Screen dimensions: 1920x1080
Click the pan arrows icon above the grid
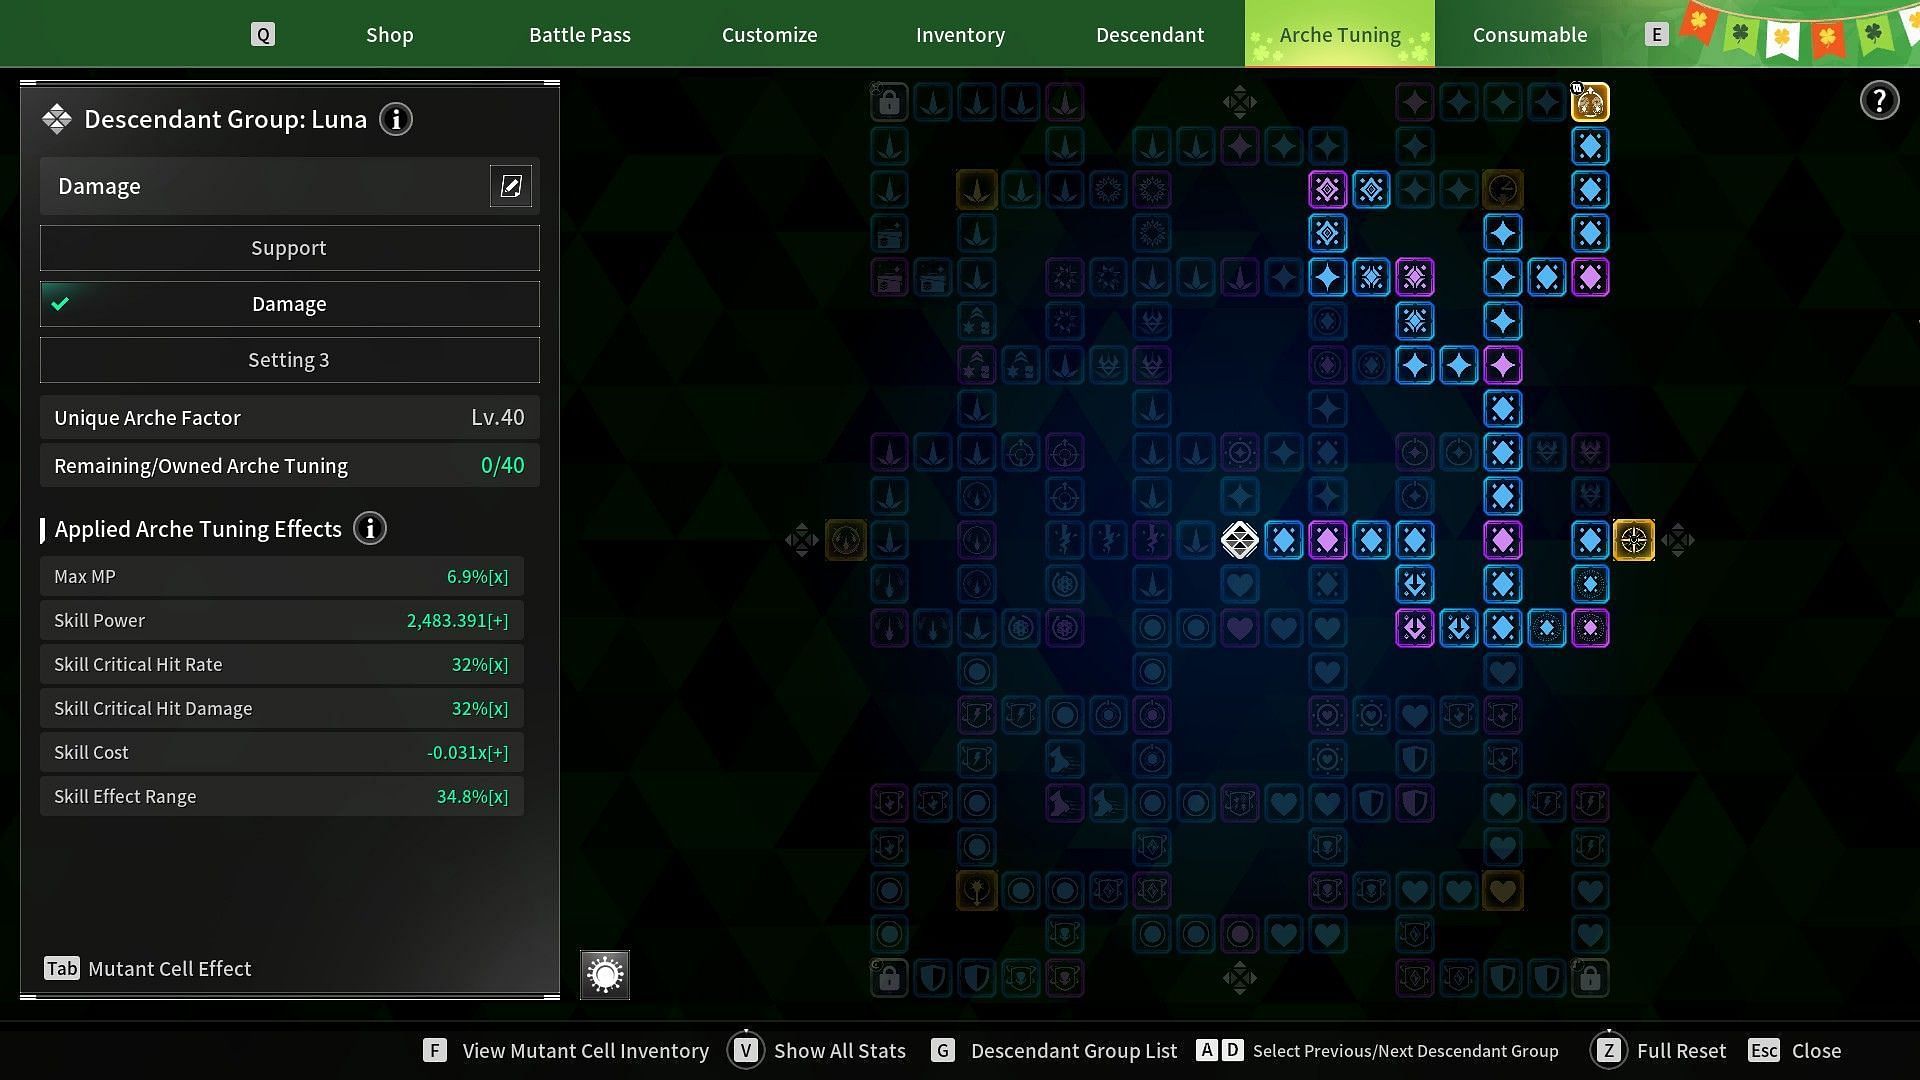(x=1240, y=102)
